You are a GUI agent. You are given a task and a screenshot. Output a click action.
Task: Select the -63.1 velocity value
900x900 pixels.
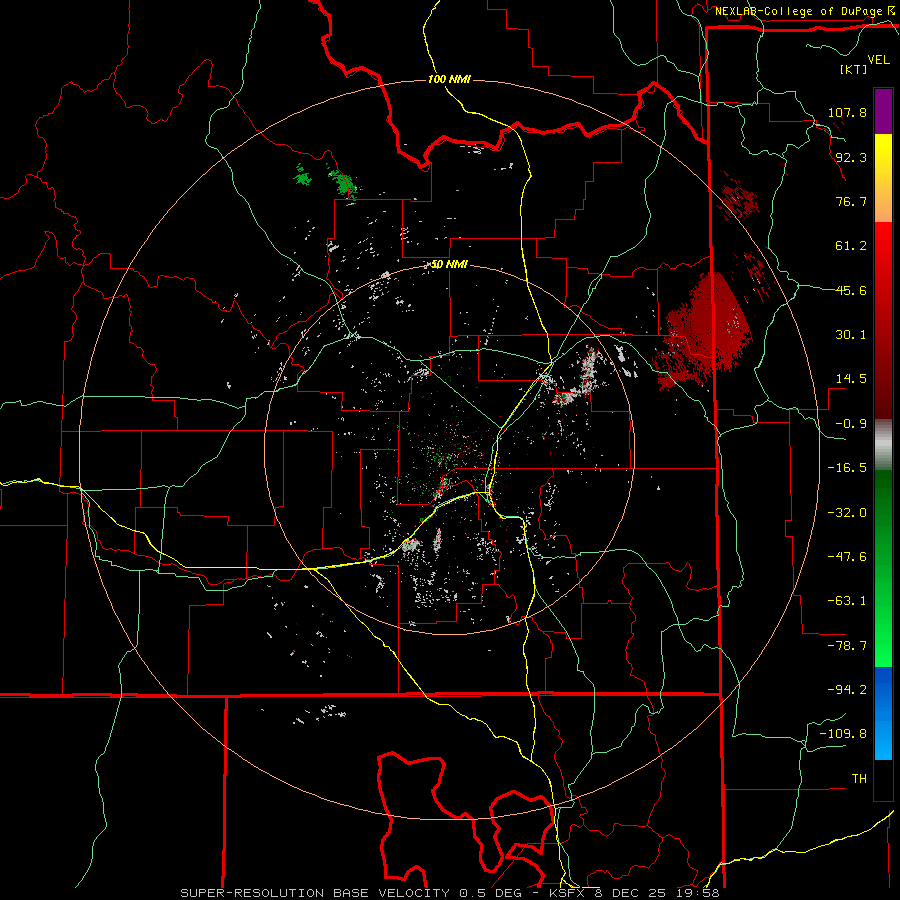click(x=847, y=601)
